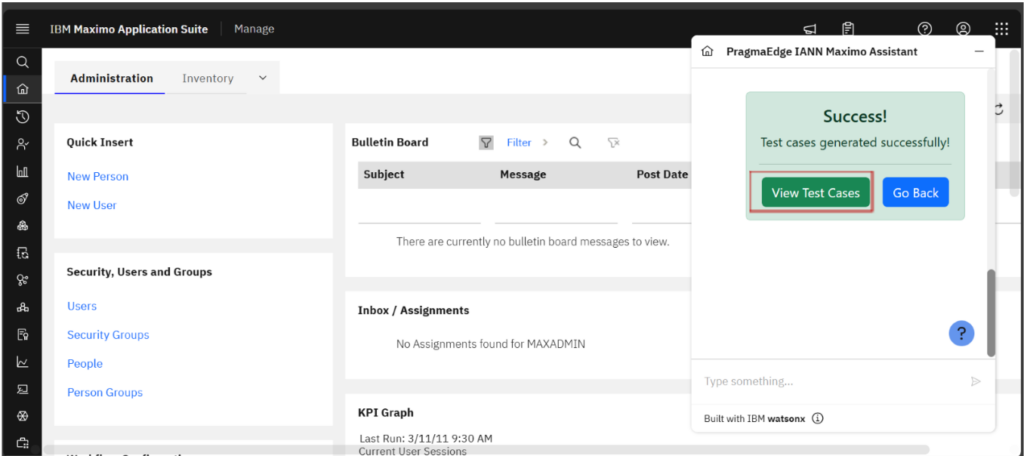1024x456 pixels.
Task: Click the blue round question mark button
Action: click(x=961, y=333)
